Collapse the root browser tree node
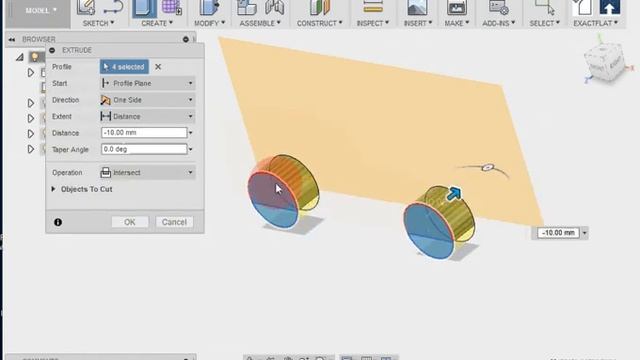 (20, 57)
